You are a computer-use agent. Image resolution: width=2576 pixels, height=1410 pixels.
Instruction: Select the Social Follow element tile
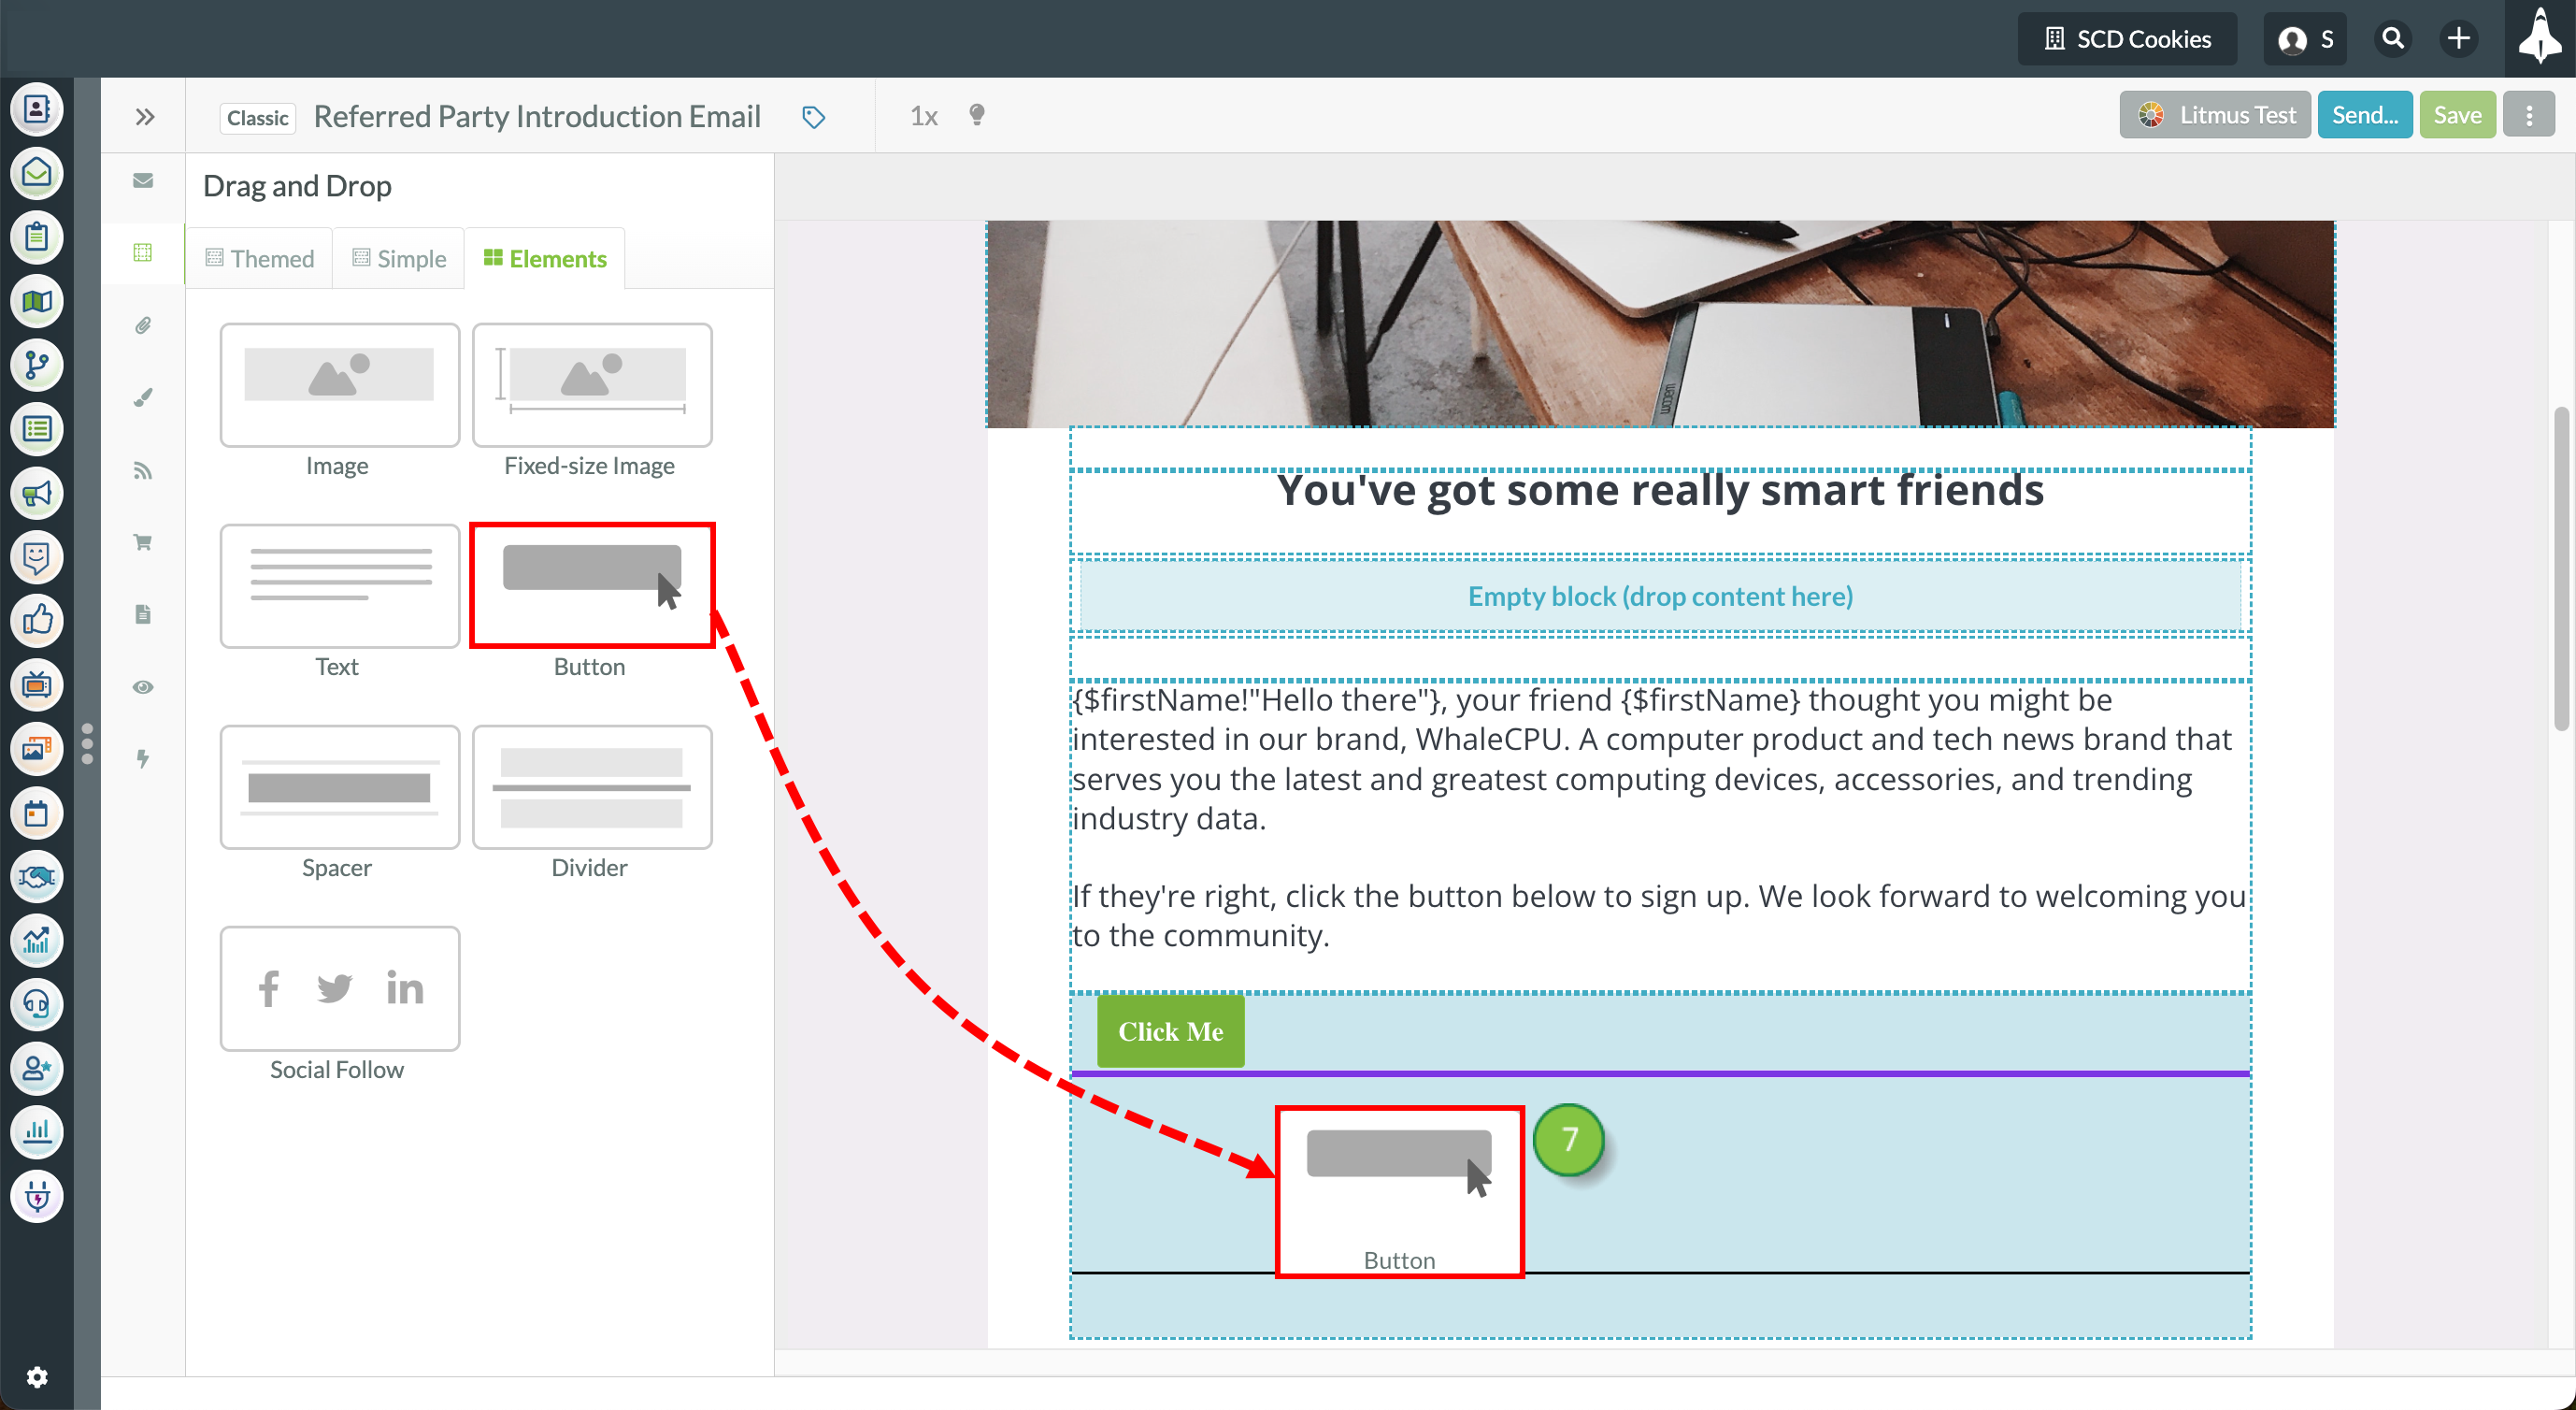pyautogui.click(x=339, y=988)
